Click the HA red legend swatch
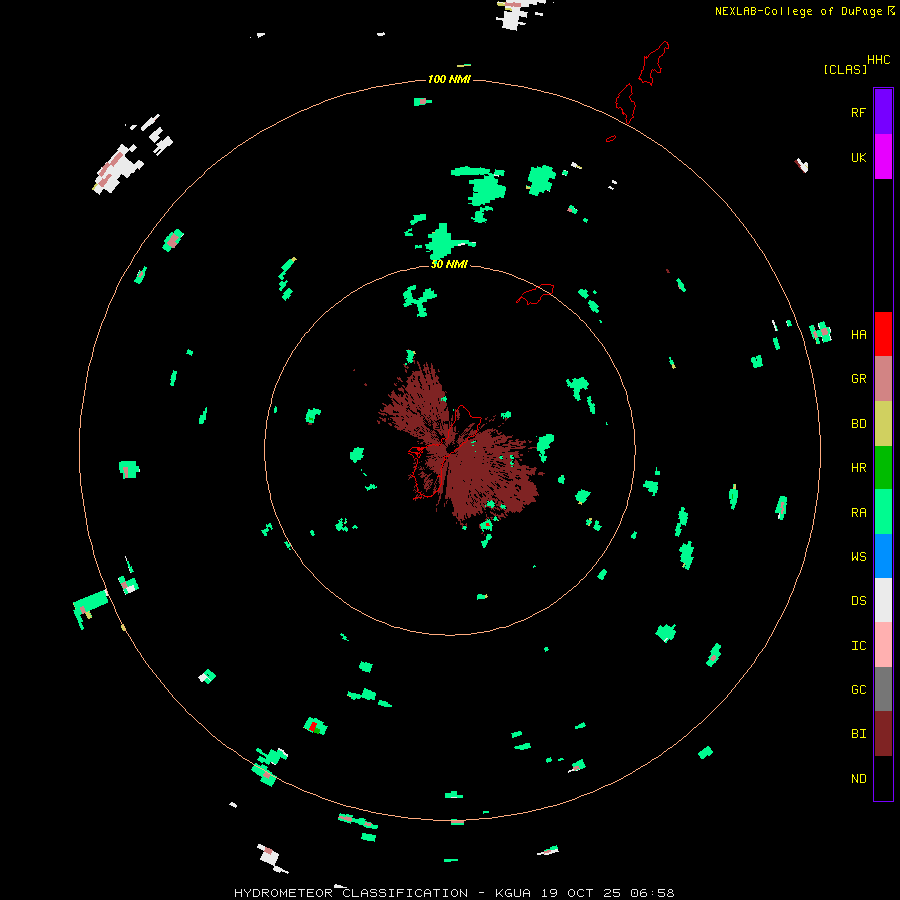900x900 pixels. click(x=883, y=334)
